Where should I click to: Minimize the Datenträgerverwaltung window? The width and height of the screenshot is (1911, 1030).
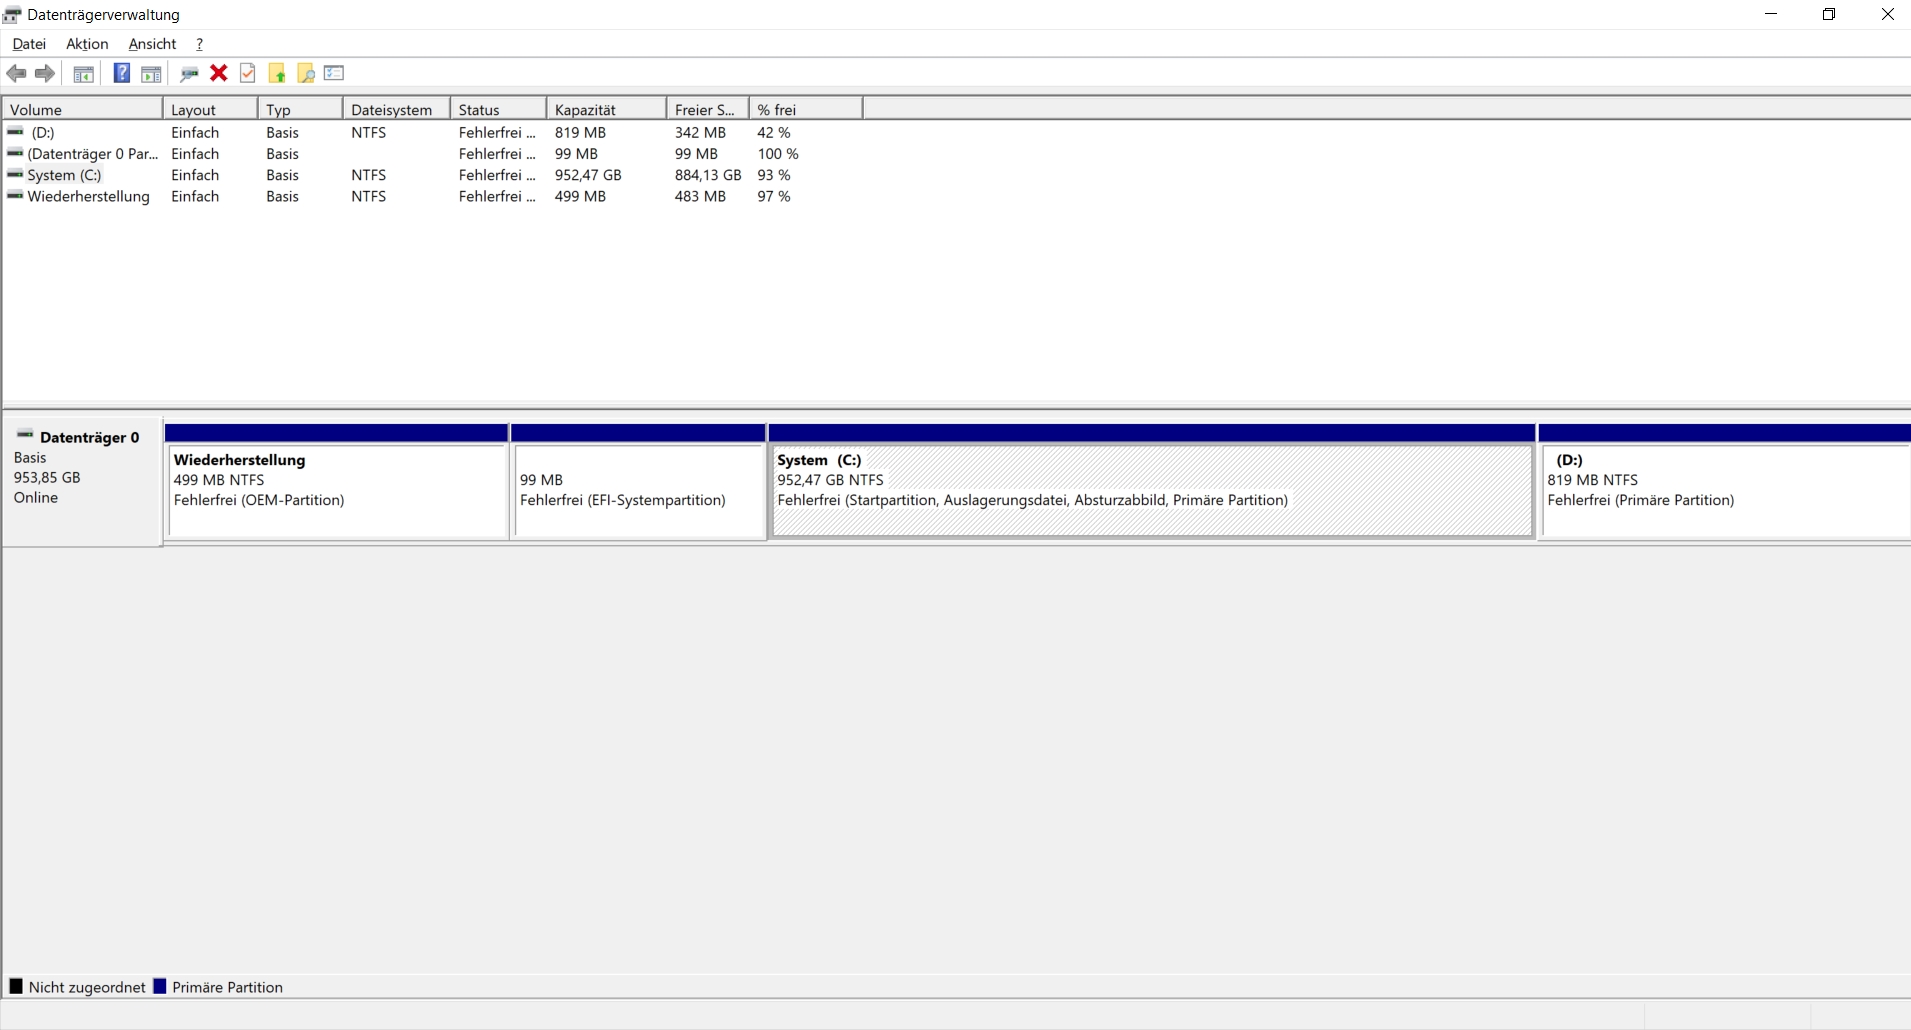click(x=1771, y=14)
